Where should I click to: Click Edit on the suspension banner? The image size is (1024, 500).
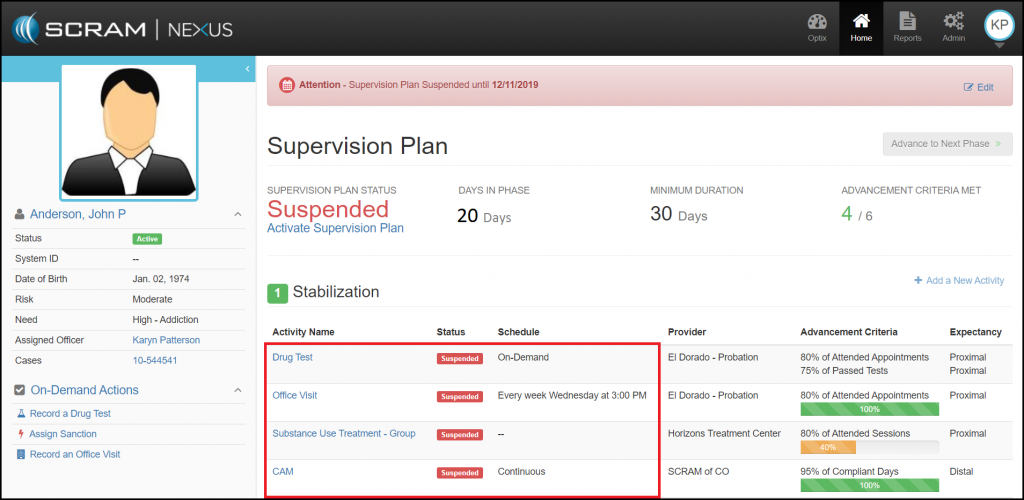(978, 87)
